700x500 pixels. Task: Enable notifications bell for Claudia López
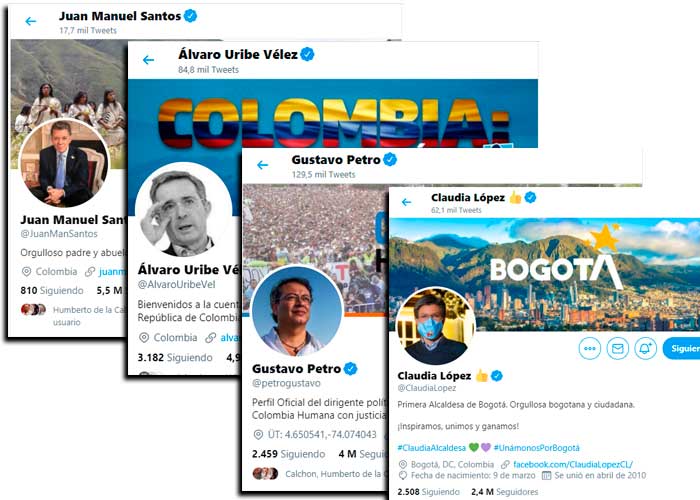646,348
